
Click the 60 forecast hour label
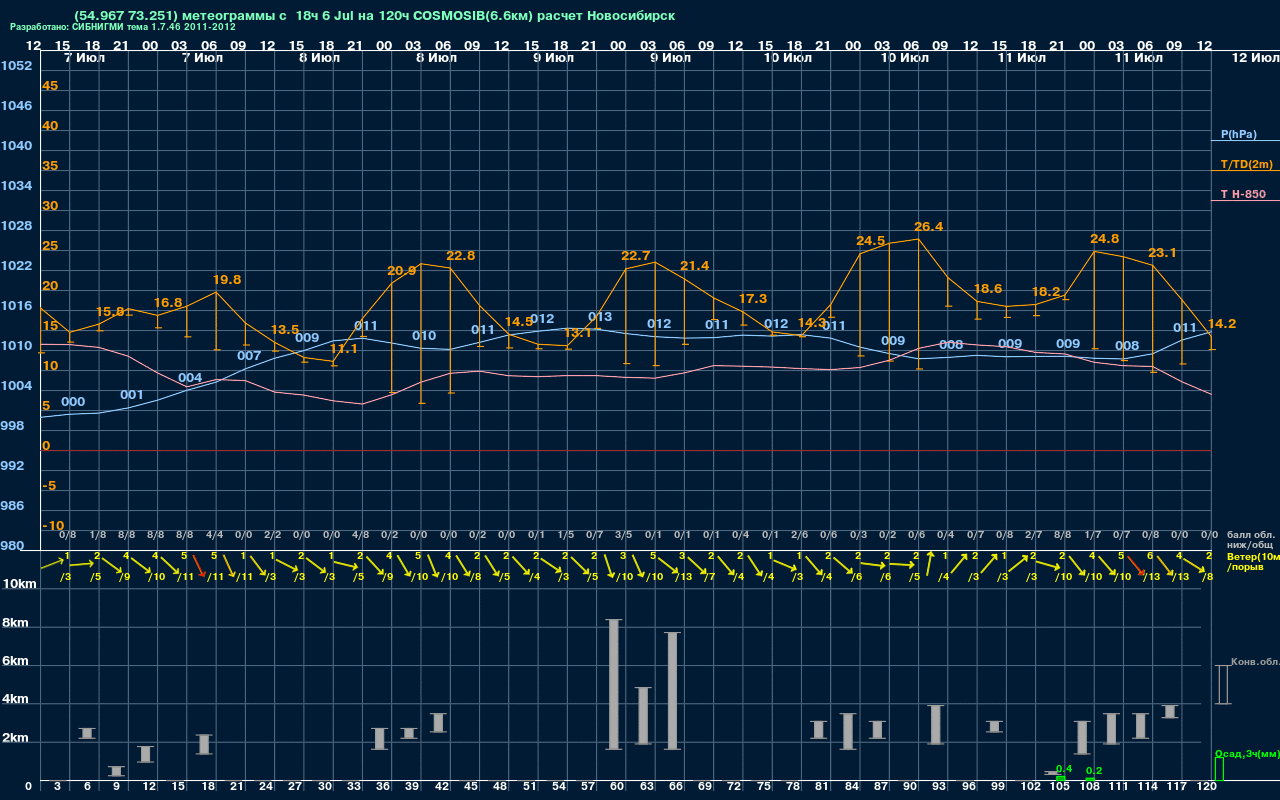point(616,787)
